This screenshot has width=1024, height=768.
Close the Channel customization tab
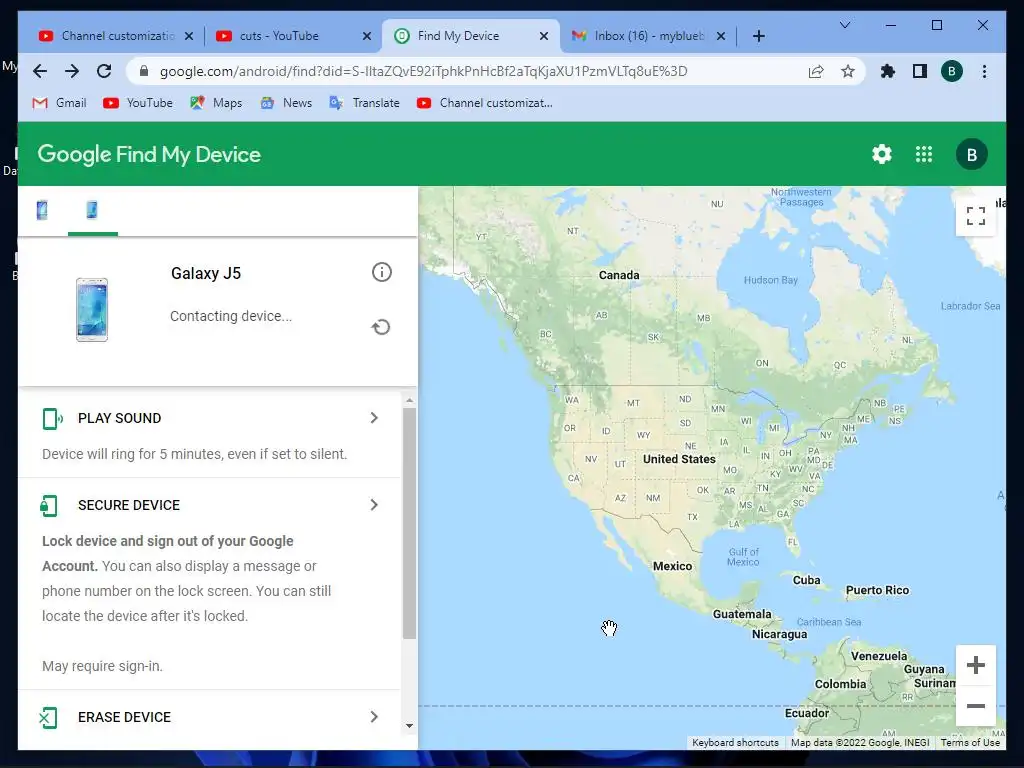pyautogui.click(x=189, y=36)
